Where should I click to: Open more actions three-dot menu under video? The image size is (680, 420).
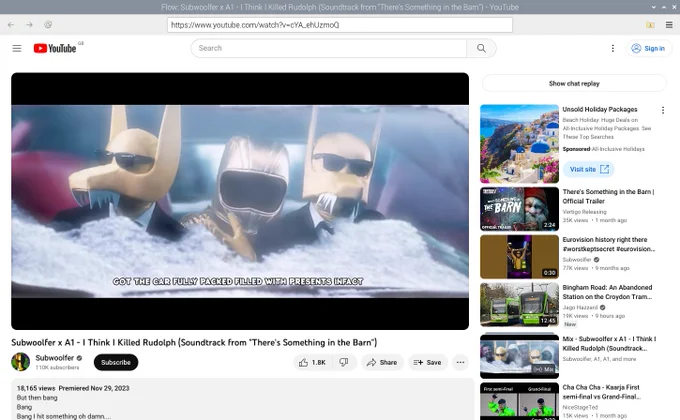(461, 362)
